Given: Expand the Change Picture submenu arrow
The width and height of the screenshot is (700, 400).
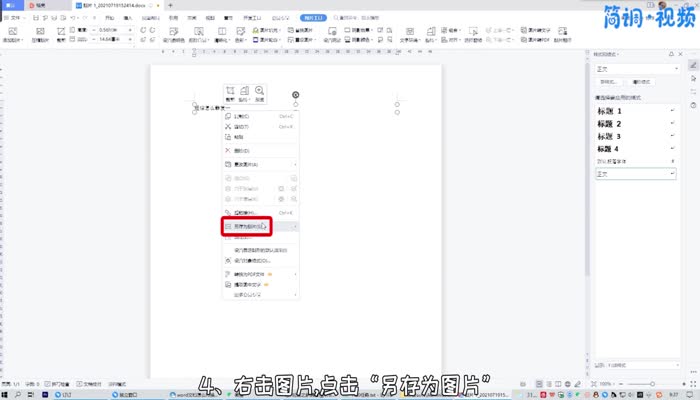Looking at the screenshot, I should click(x=295, y=164).
